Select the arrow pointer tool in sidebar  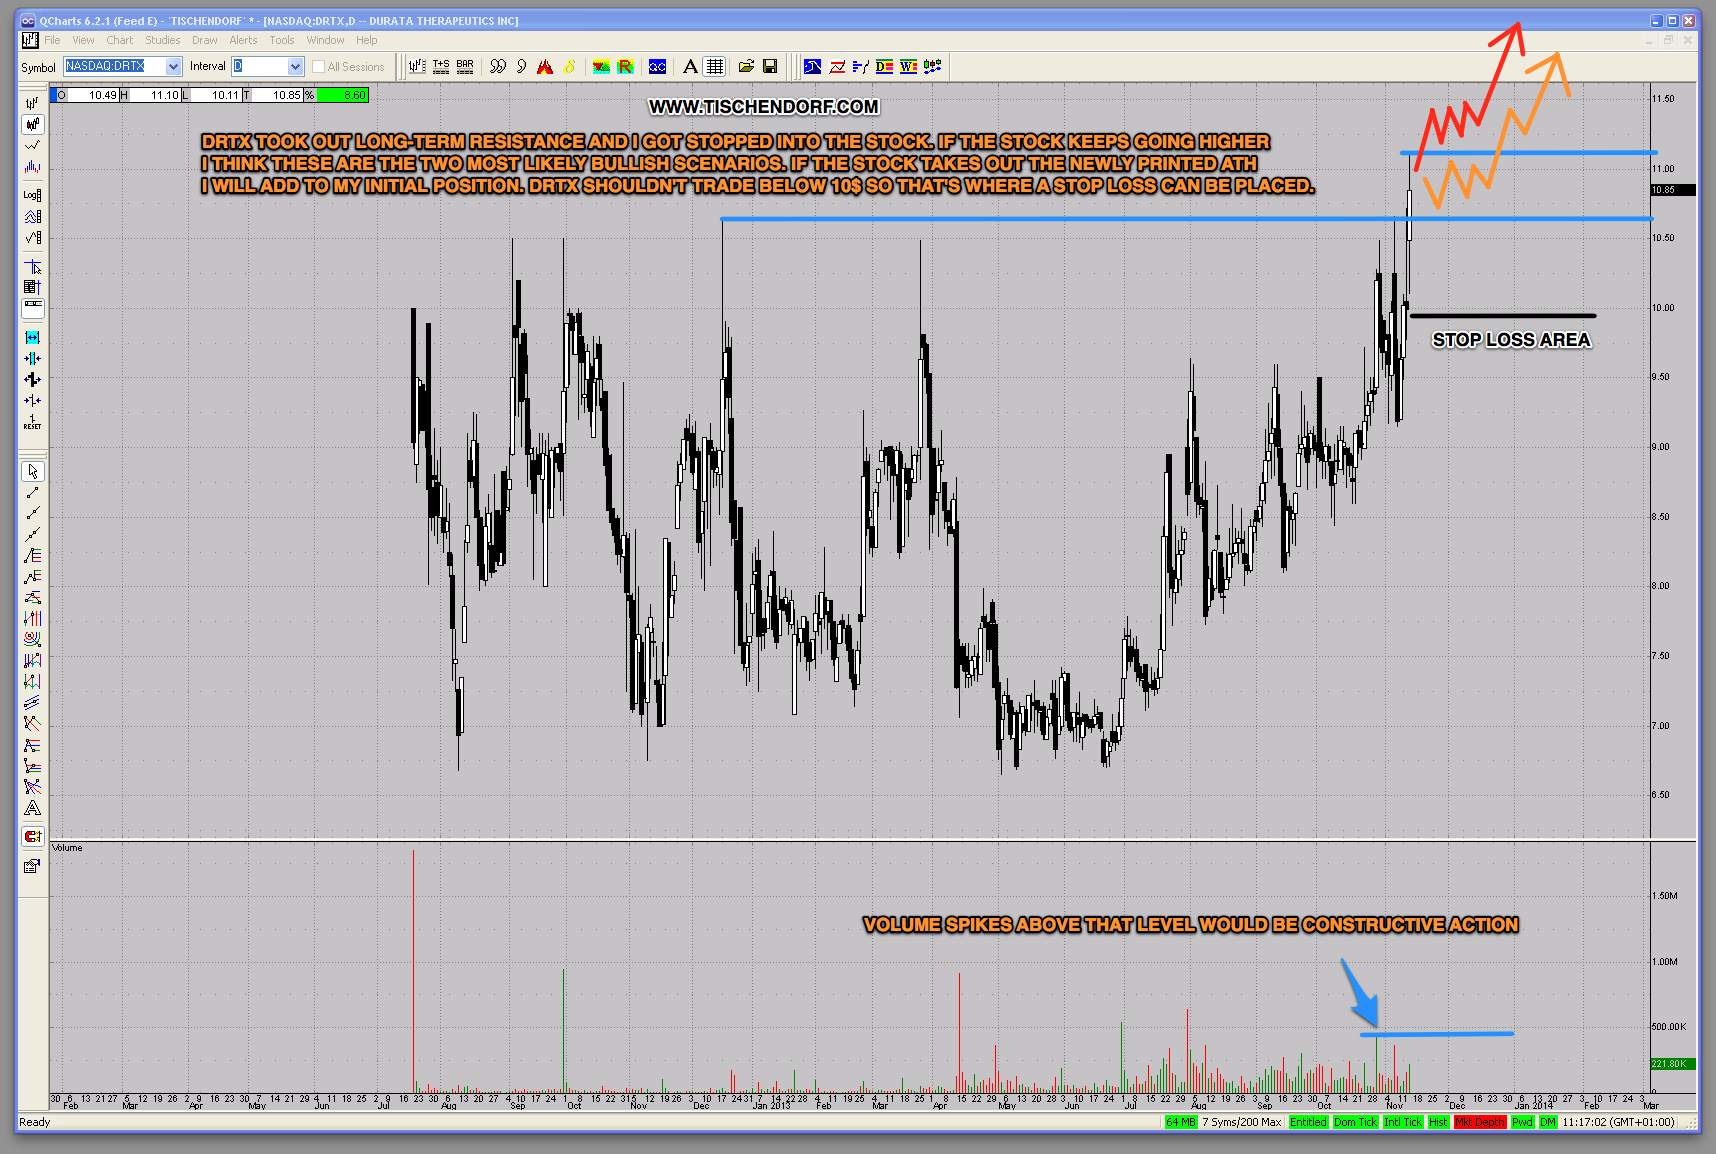click(x=33, y=471)
